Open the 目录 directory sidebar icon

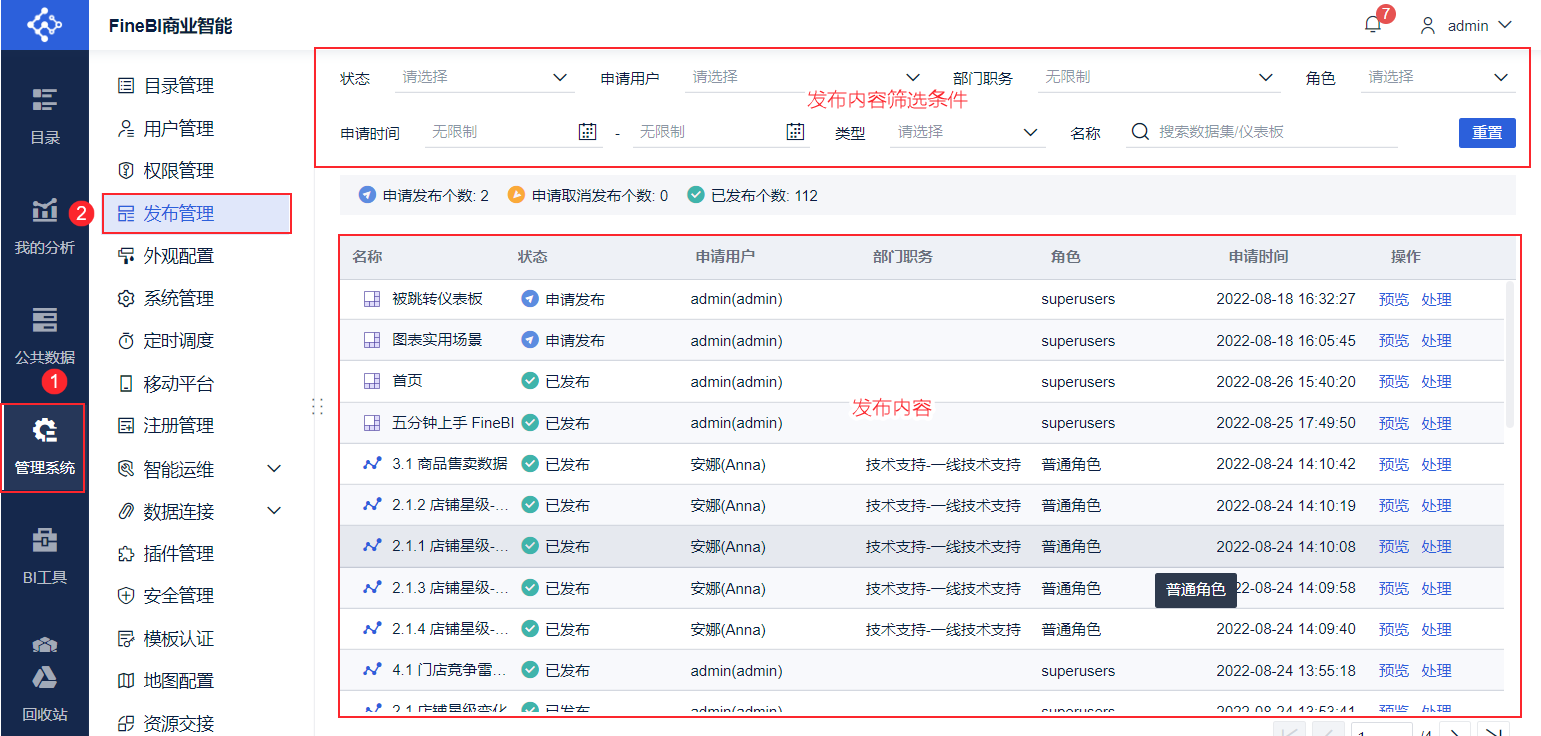point(44,114)
